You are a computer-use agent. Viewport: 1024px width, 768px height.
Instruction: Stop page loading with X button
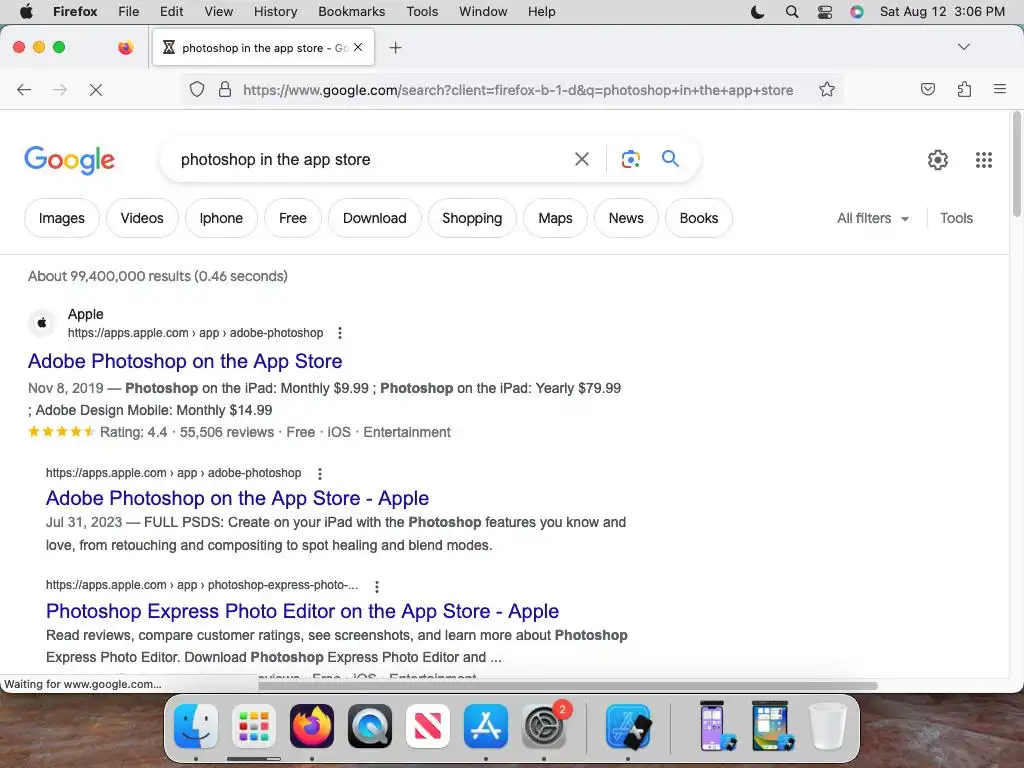pyautogui.click(x=96, y=89)
